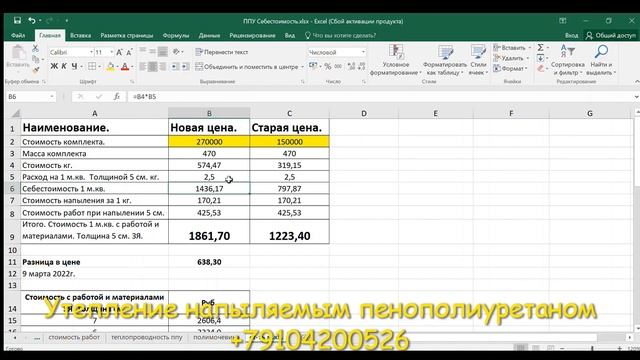Image resolution: width=640 pixels, height=360 pixels.
Task: Undo the last action
Action: point(32,20)
